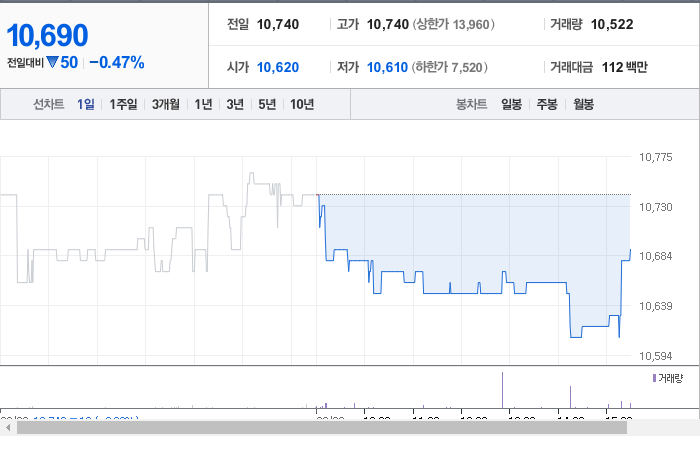Click the 봉차트 label
This screenshot has height=450, width=700.
click(x=471, y=104)
